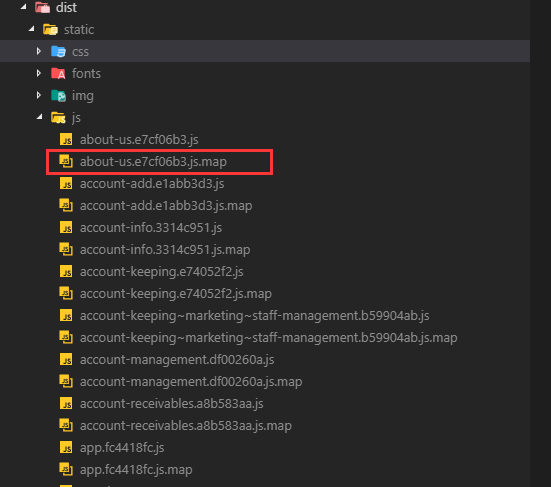
Task: Select account-add.e1abb3d3.js file
Action: click(x=152, y=184)
